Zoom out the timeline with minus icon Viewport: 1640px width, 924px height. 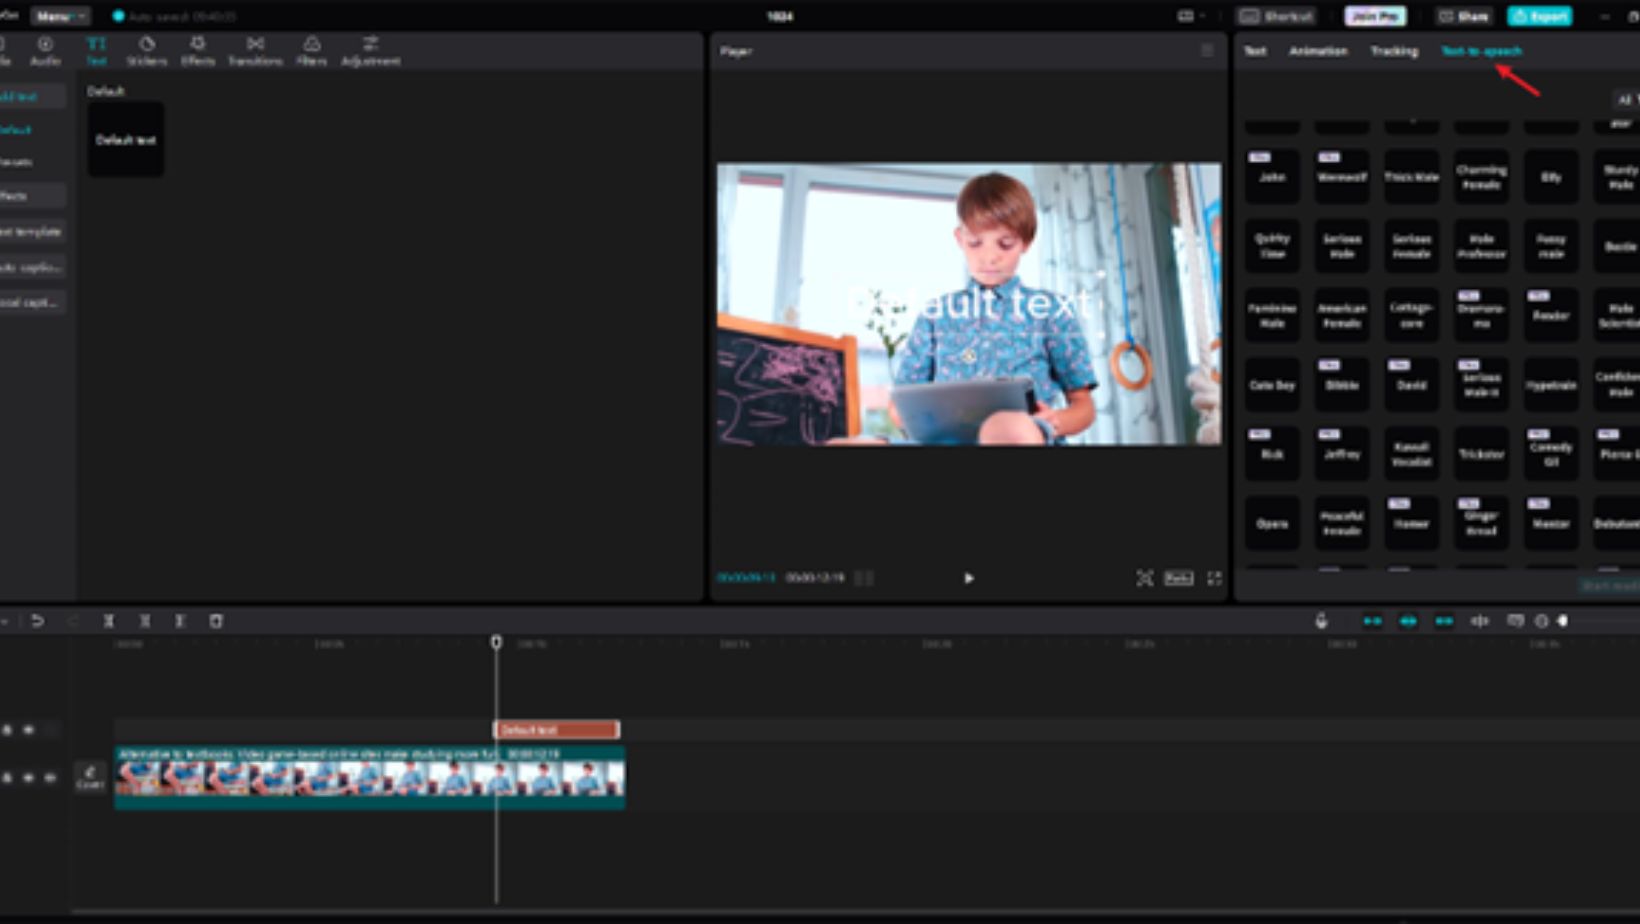(x=1541, y=621)
